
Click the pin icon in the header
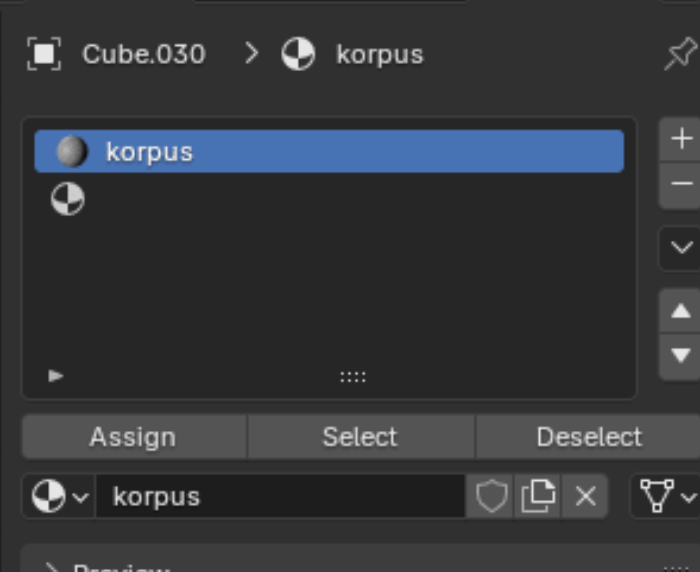click(x=679, y=54)
